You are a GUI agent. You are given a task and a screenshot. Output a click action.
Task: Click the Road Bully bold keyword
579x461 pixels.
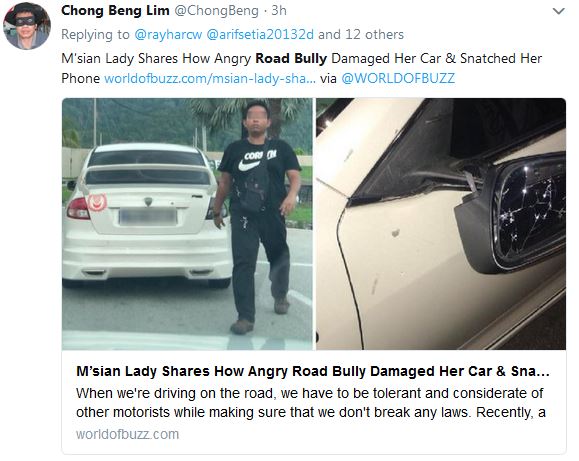click(x=291, y=58)
